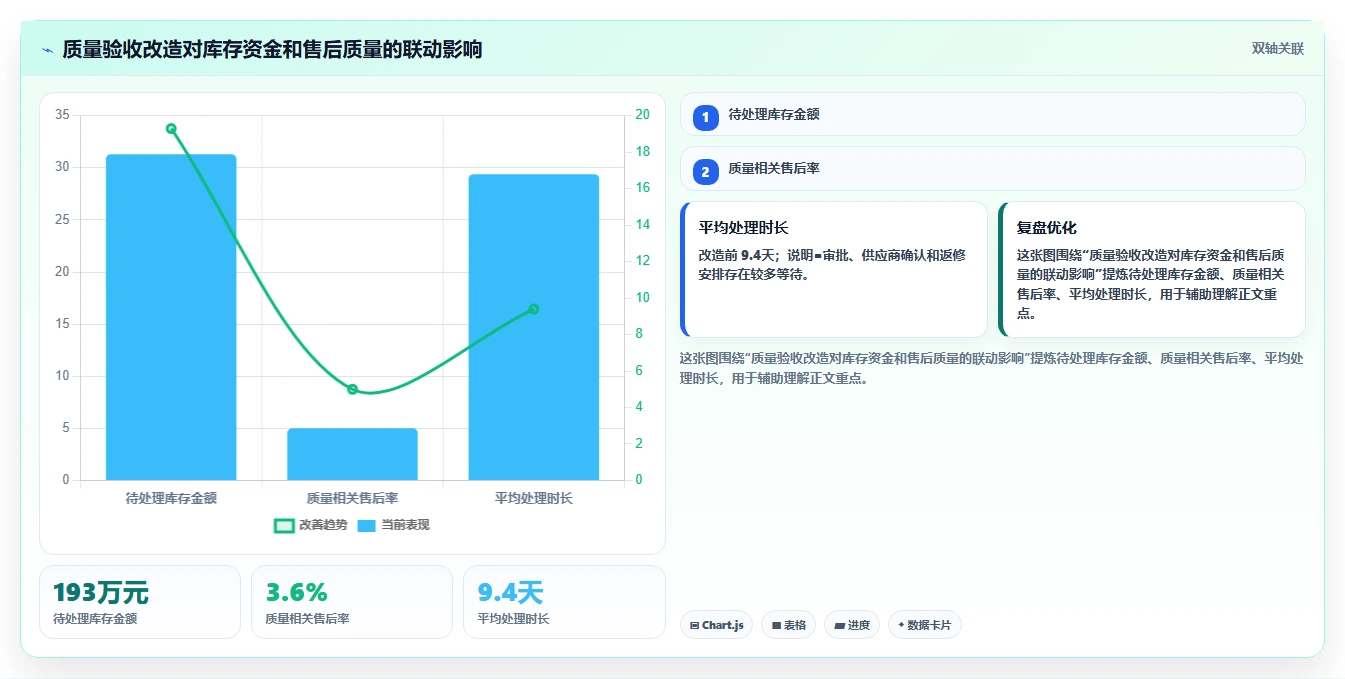This screenshot has width=1345, height=679.
Task: Click the 进度 tag
Action: (x=852, y=625)
